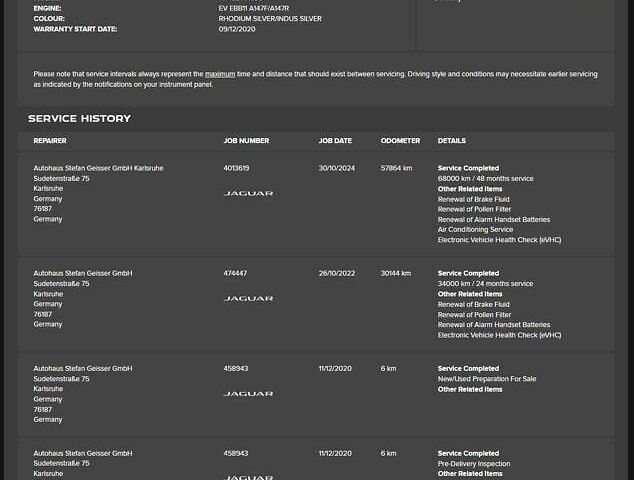Image resolution: width=634 pixels, height=480 pixels.
Task: Click the "Air Conditioning Service" detail item
Action: tap(475, 230)
